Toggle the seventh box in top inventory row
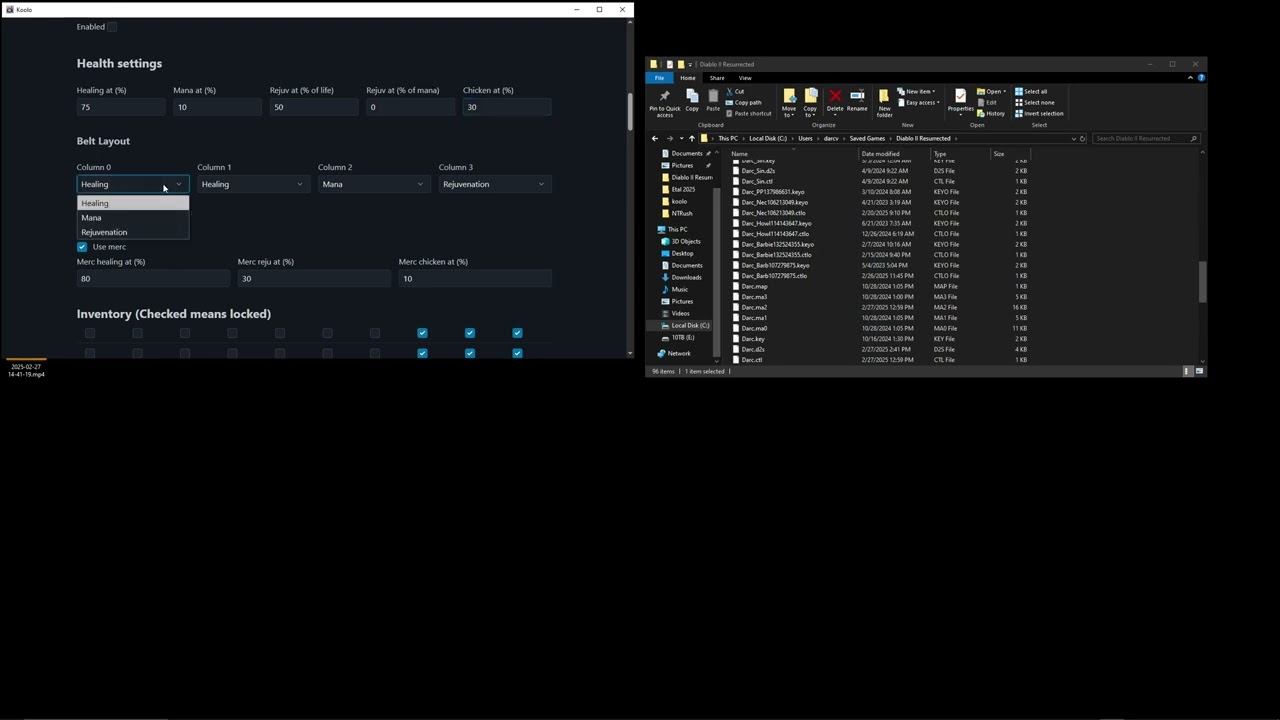This screenshot has height=720, width=1280. [x=375, y=333]
